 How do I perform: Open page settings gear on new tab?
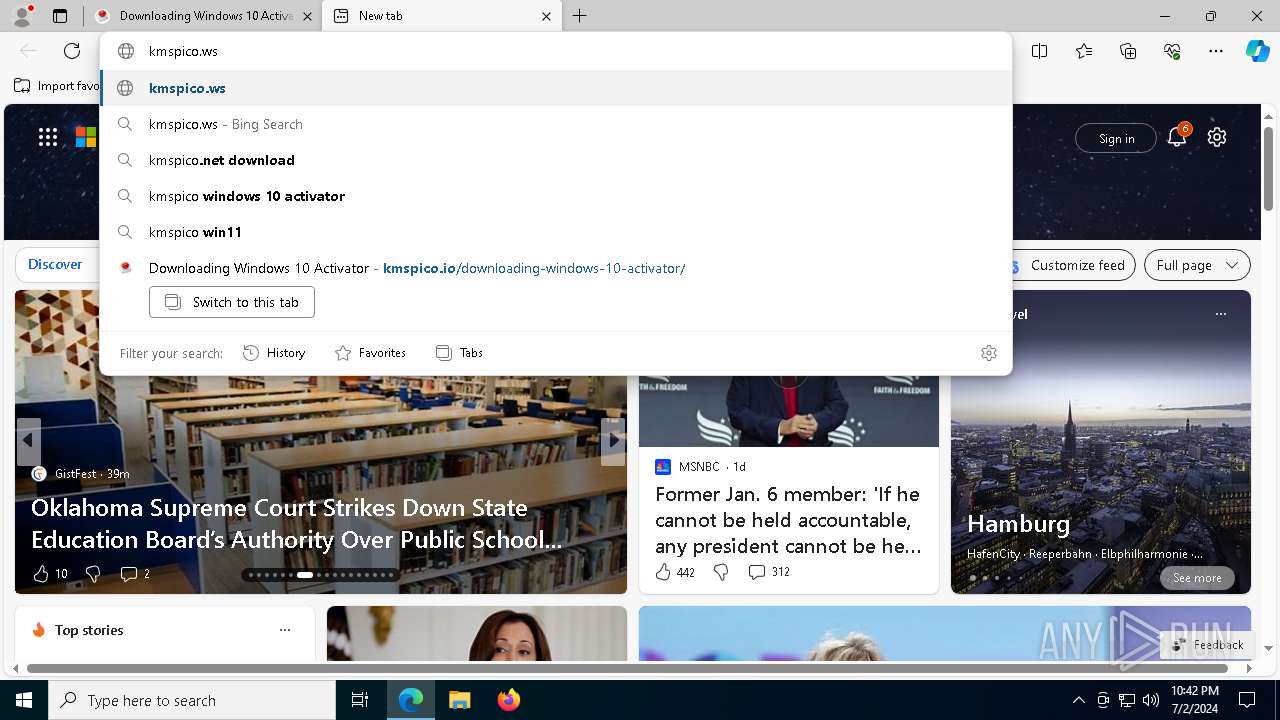click(1217, 138)
